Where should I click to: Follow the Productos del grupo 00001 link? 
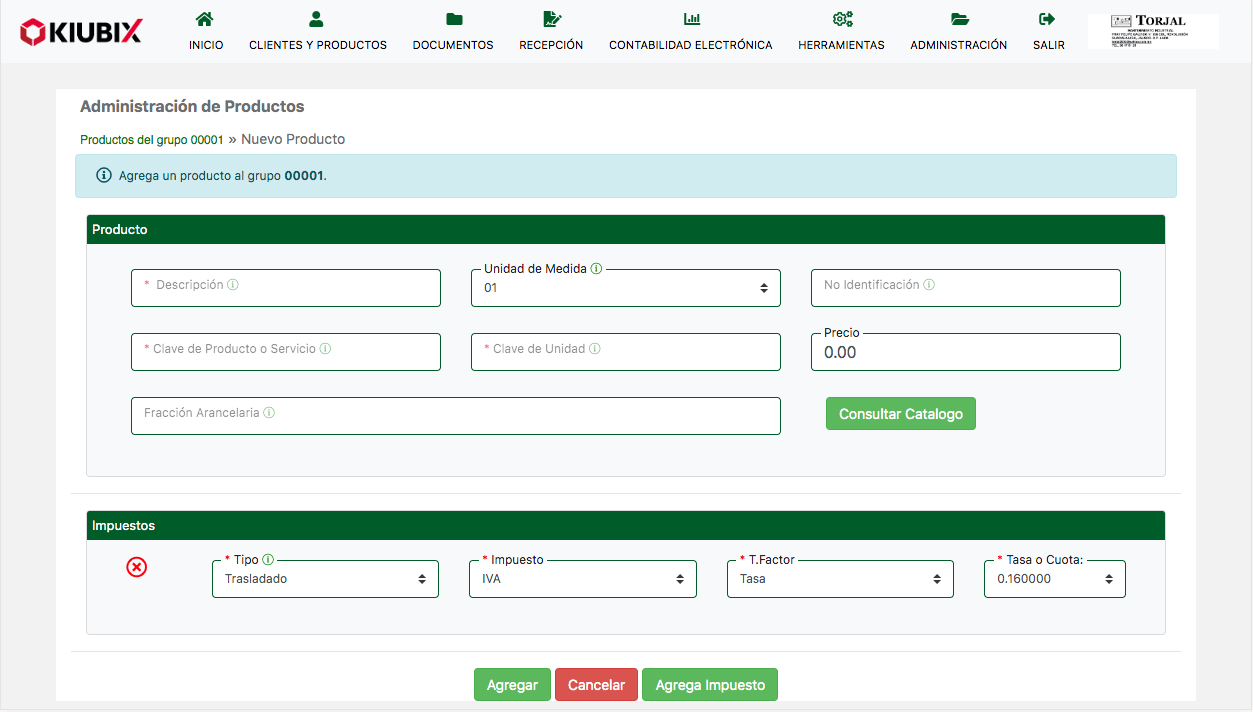point(151,140)
